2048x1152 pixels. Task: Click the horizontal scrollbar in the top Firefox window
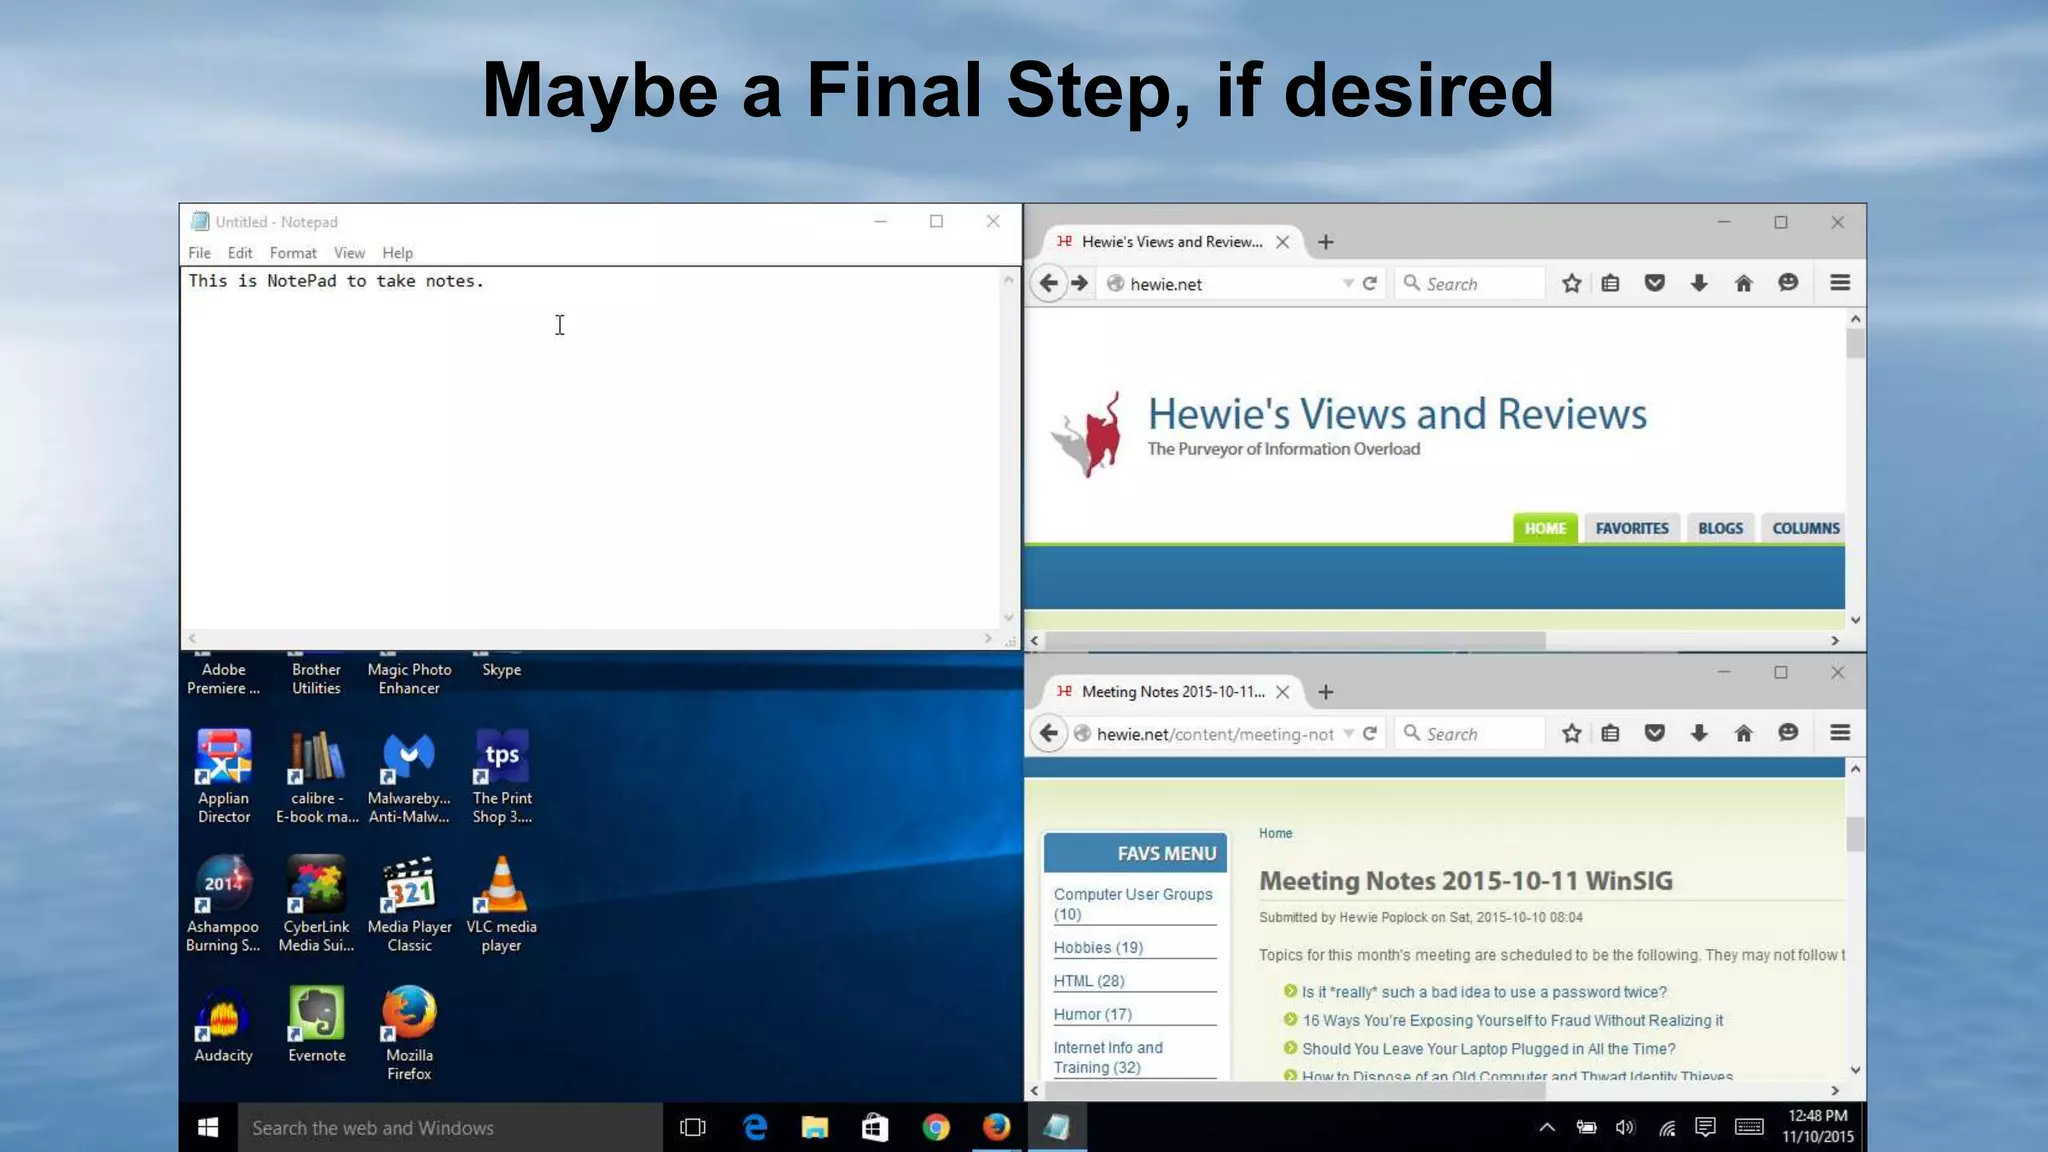[1295, 640]
